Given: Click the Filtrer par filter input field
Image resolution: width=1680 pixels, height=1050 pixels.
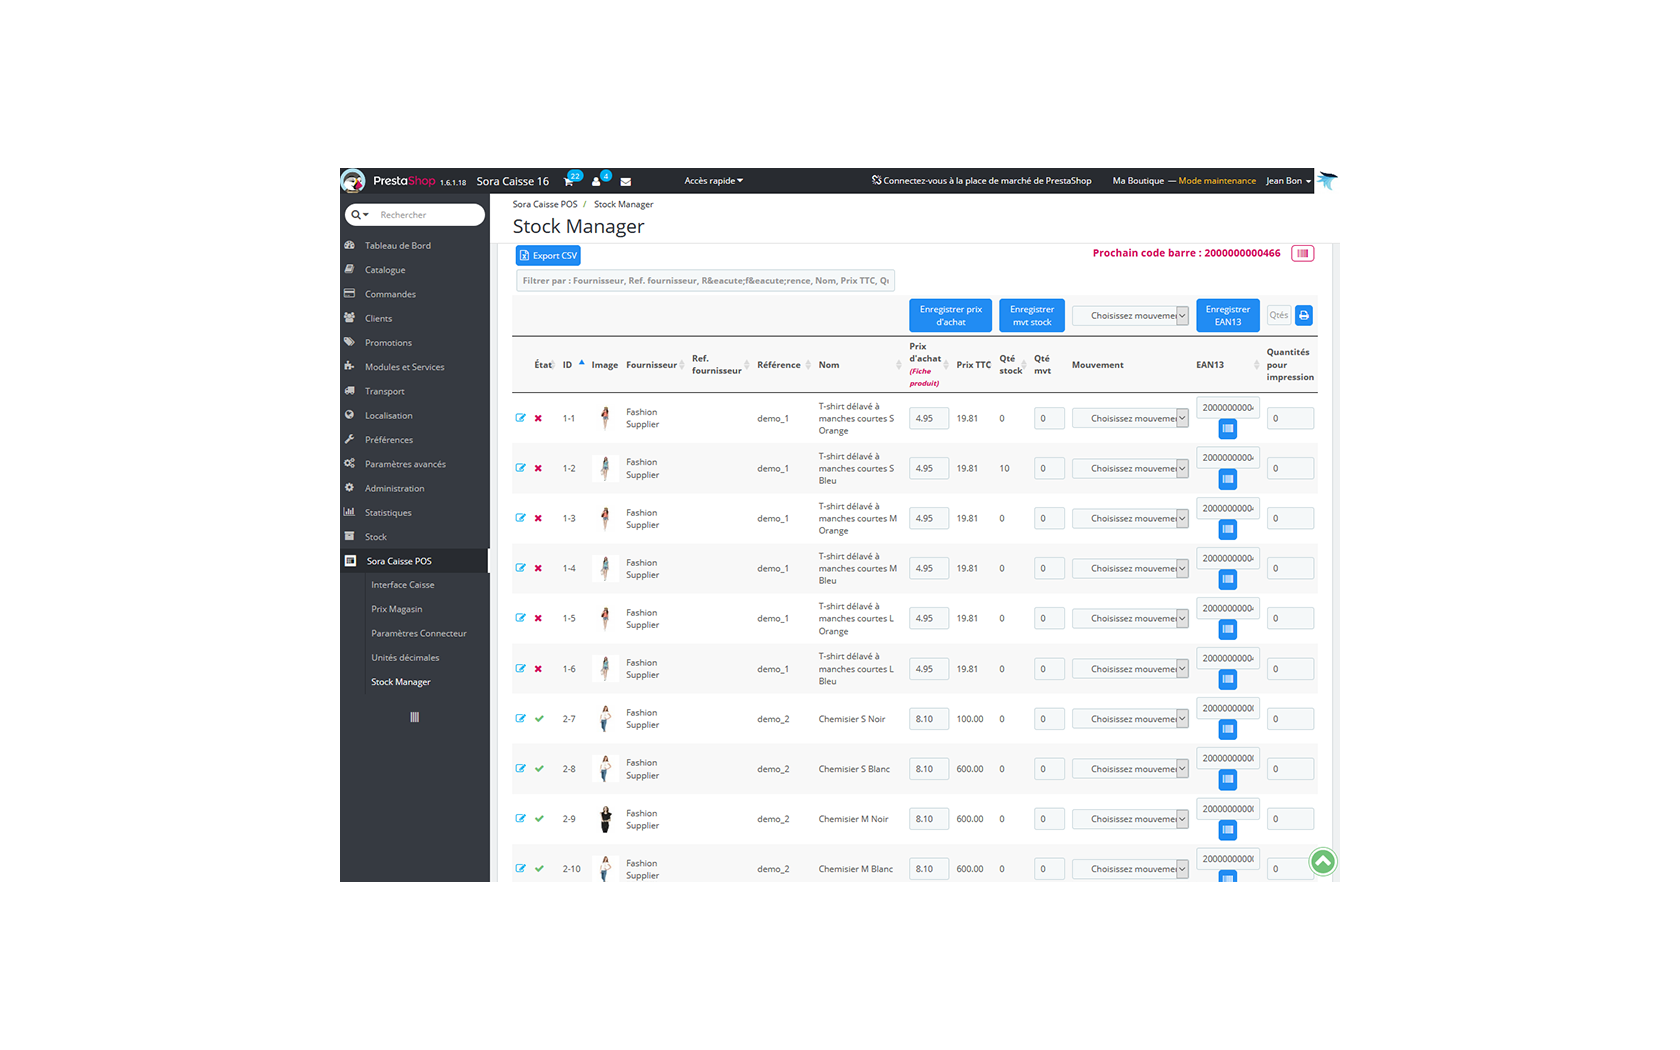Looking at the screenshot, I should [x=705, y=281].
